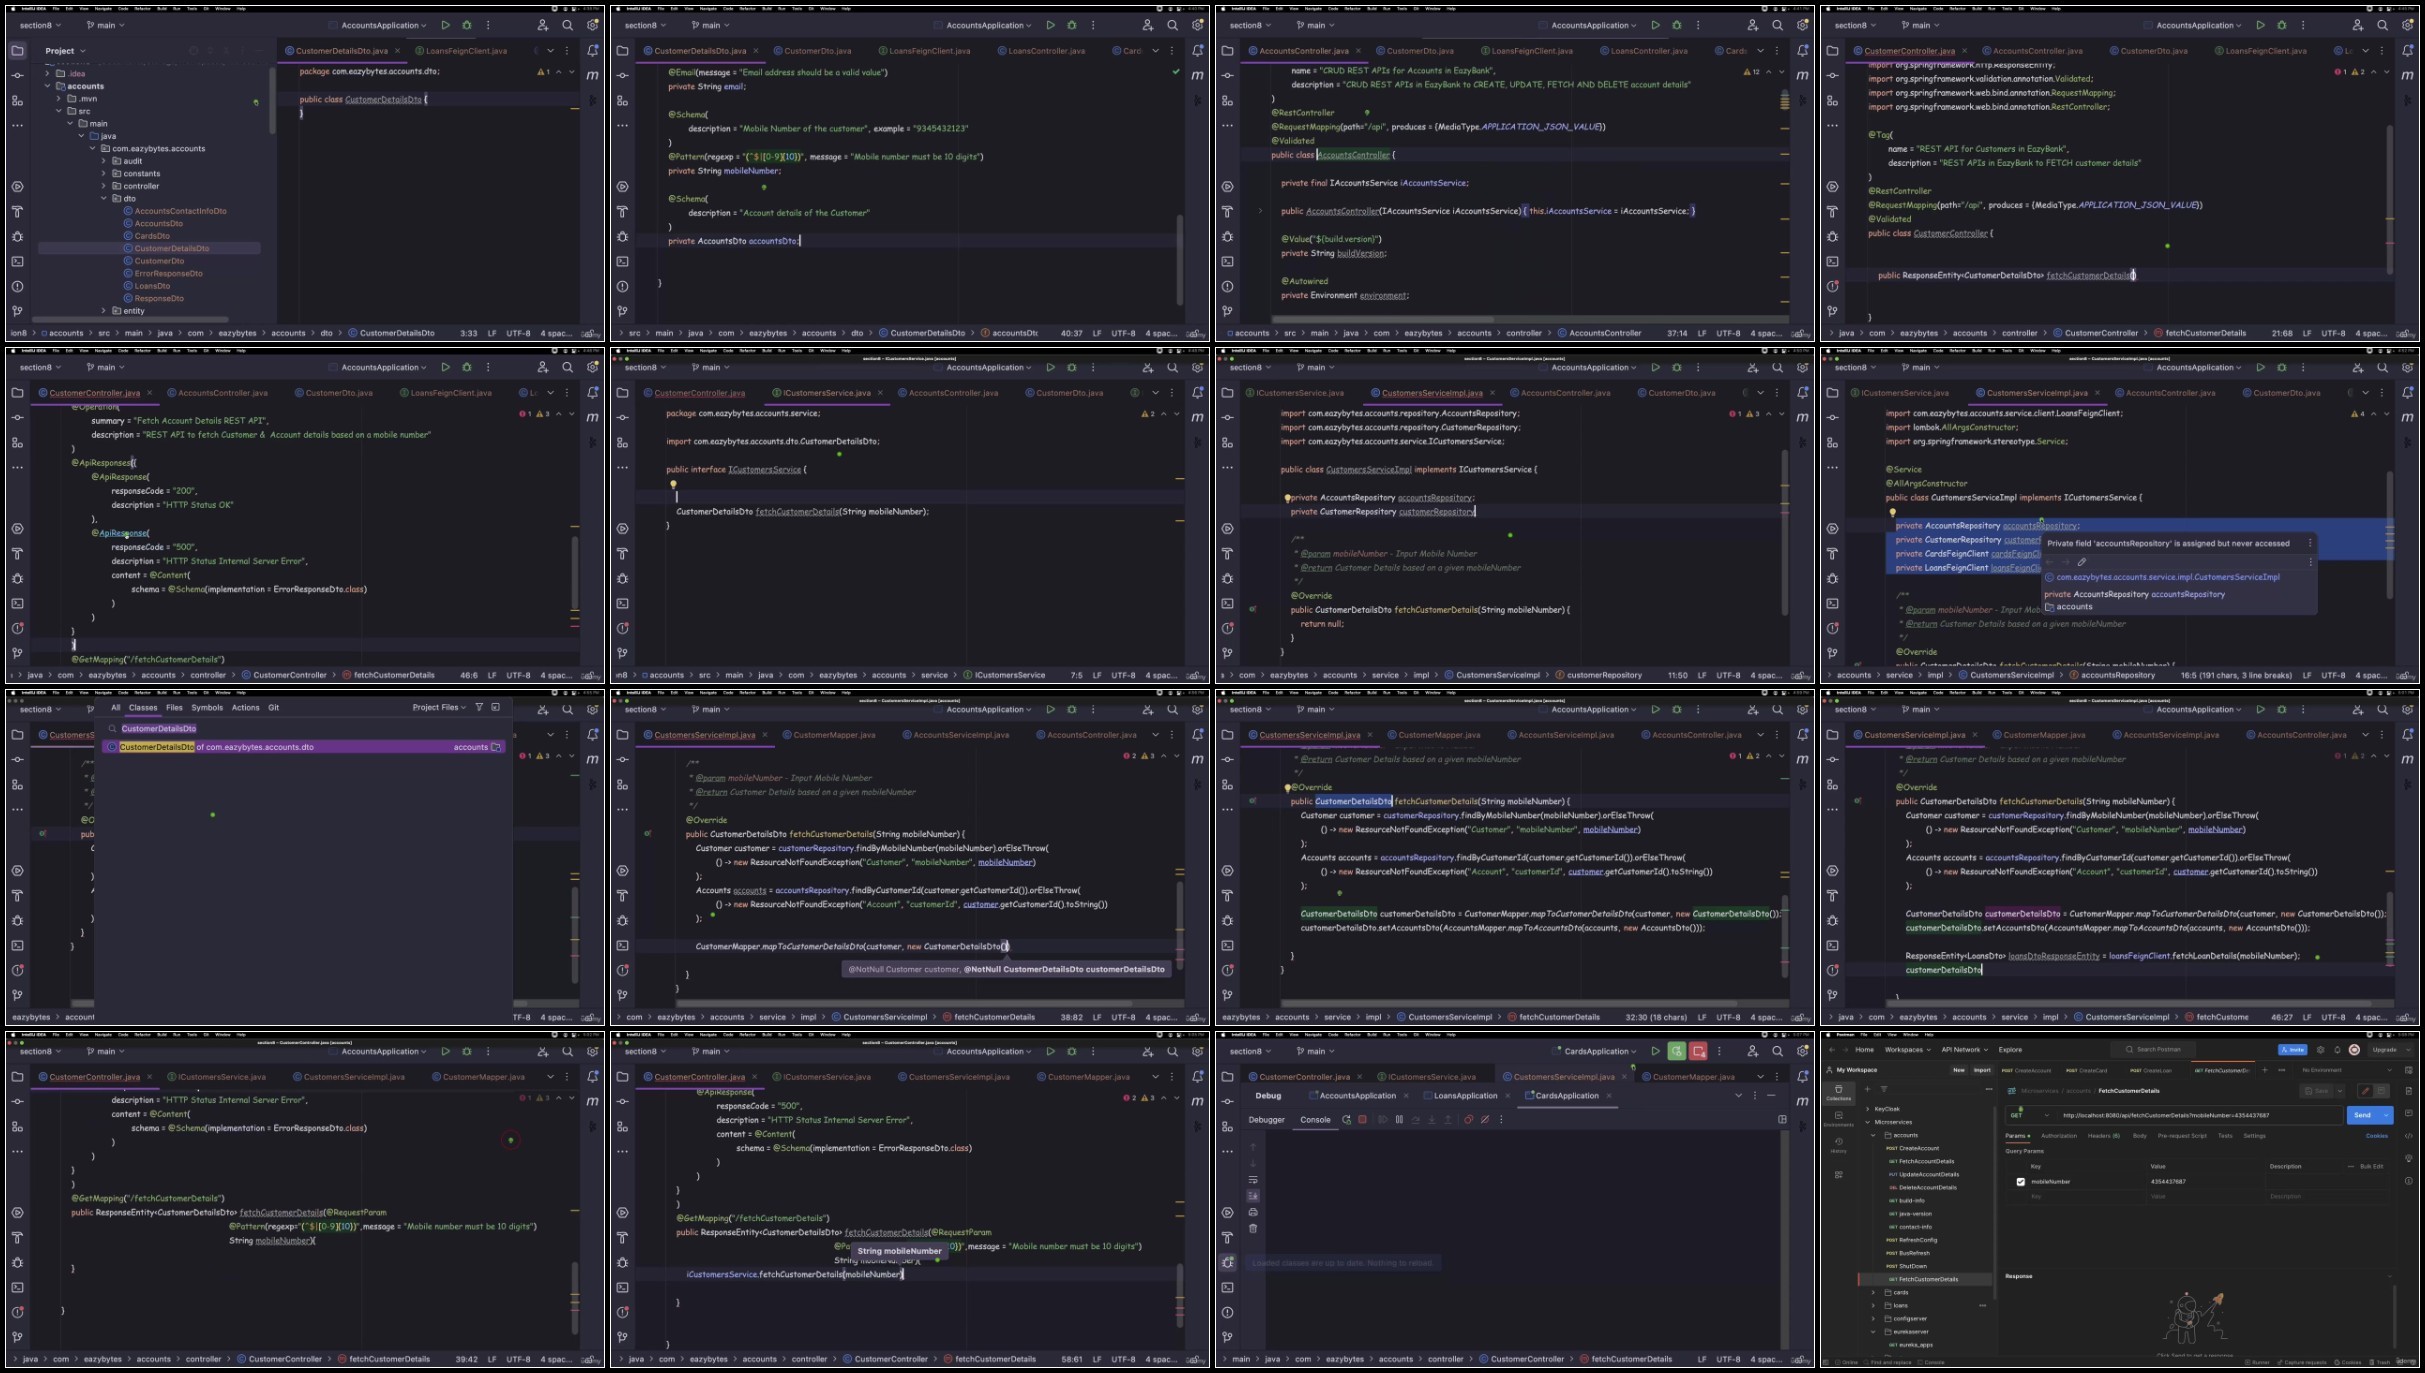Open the Project Files scope dropdown in search popup
This screenshot has width=2425, height=1373.
click(439, 708)
